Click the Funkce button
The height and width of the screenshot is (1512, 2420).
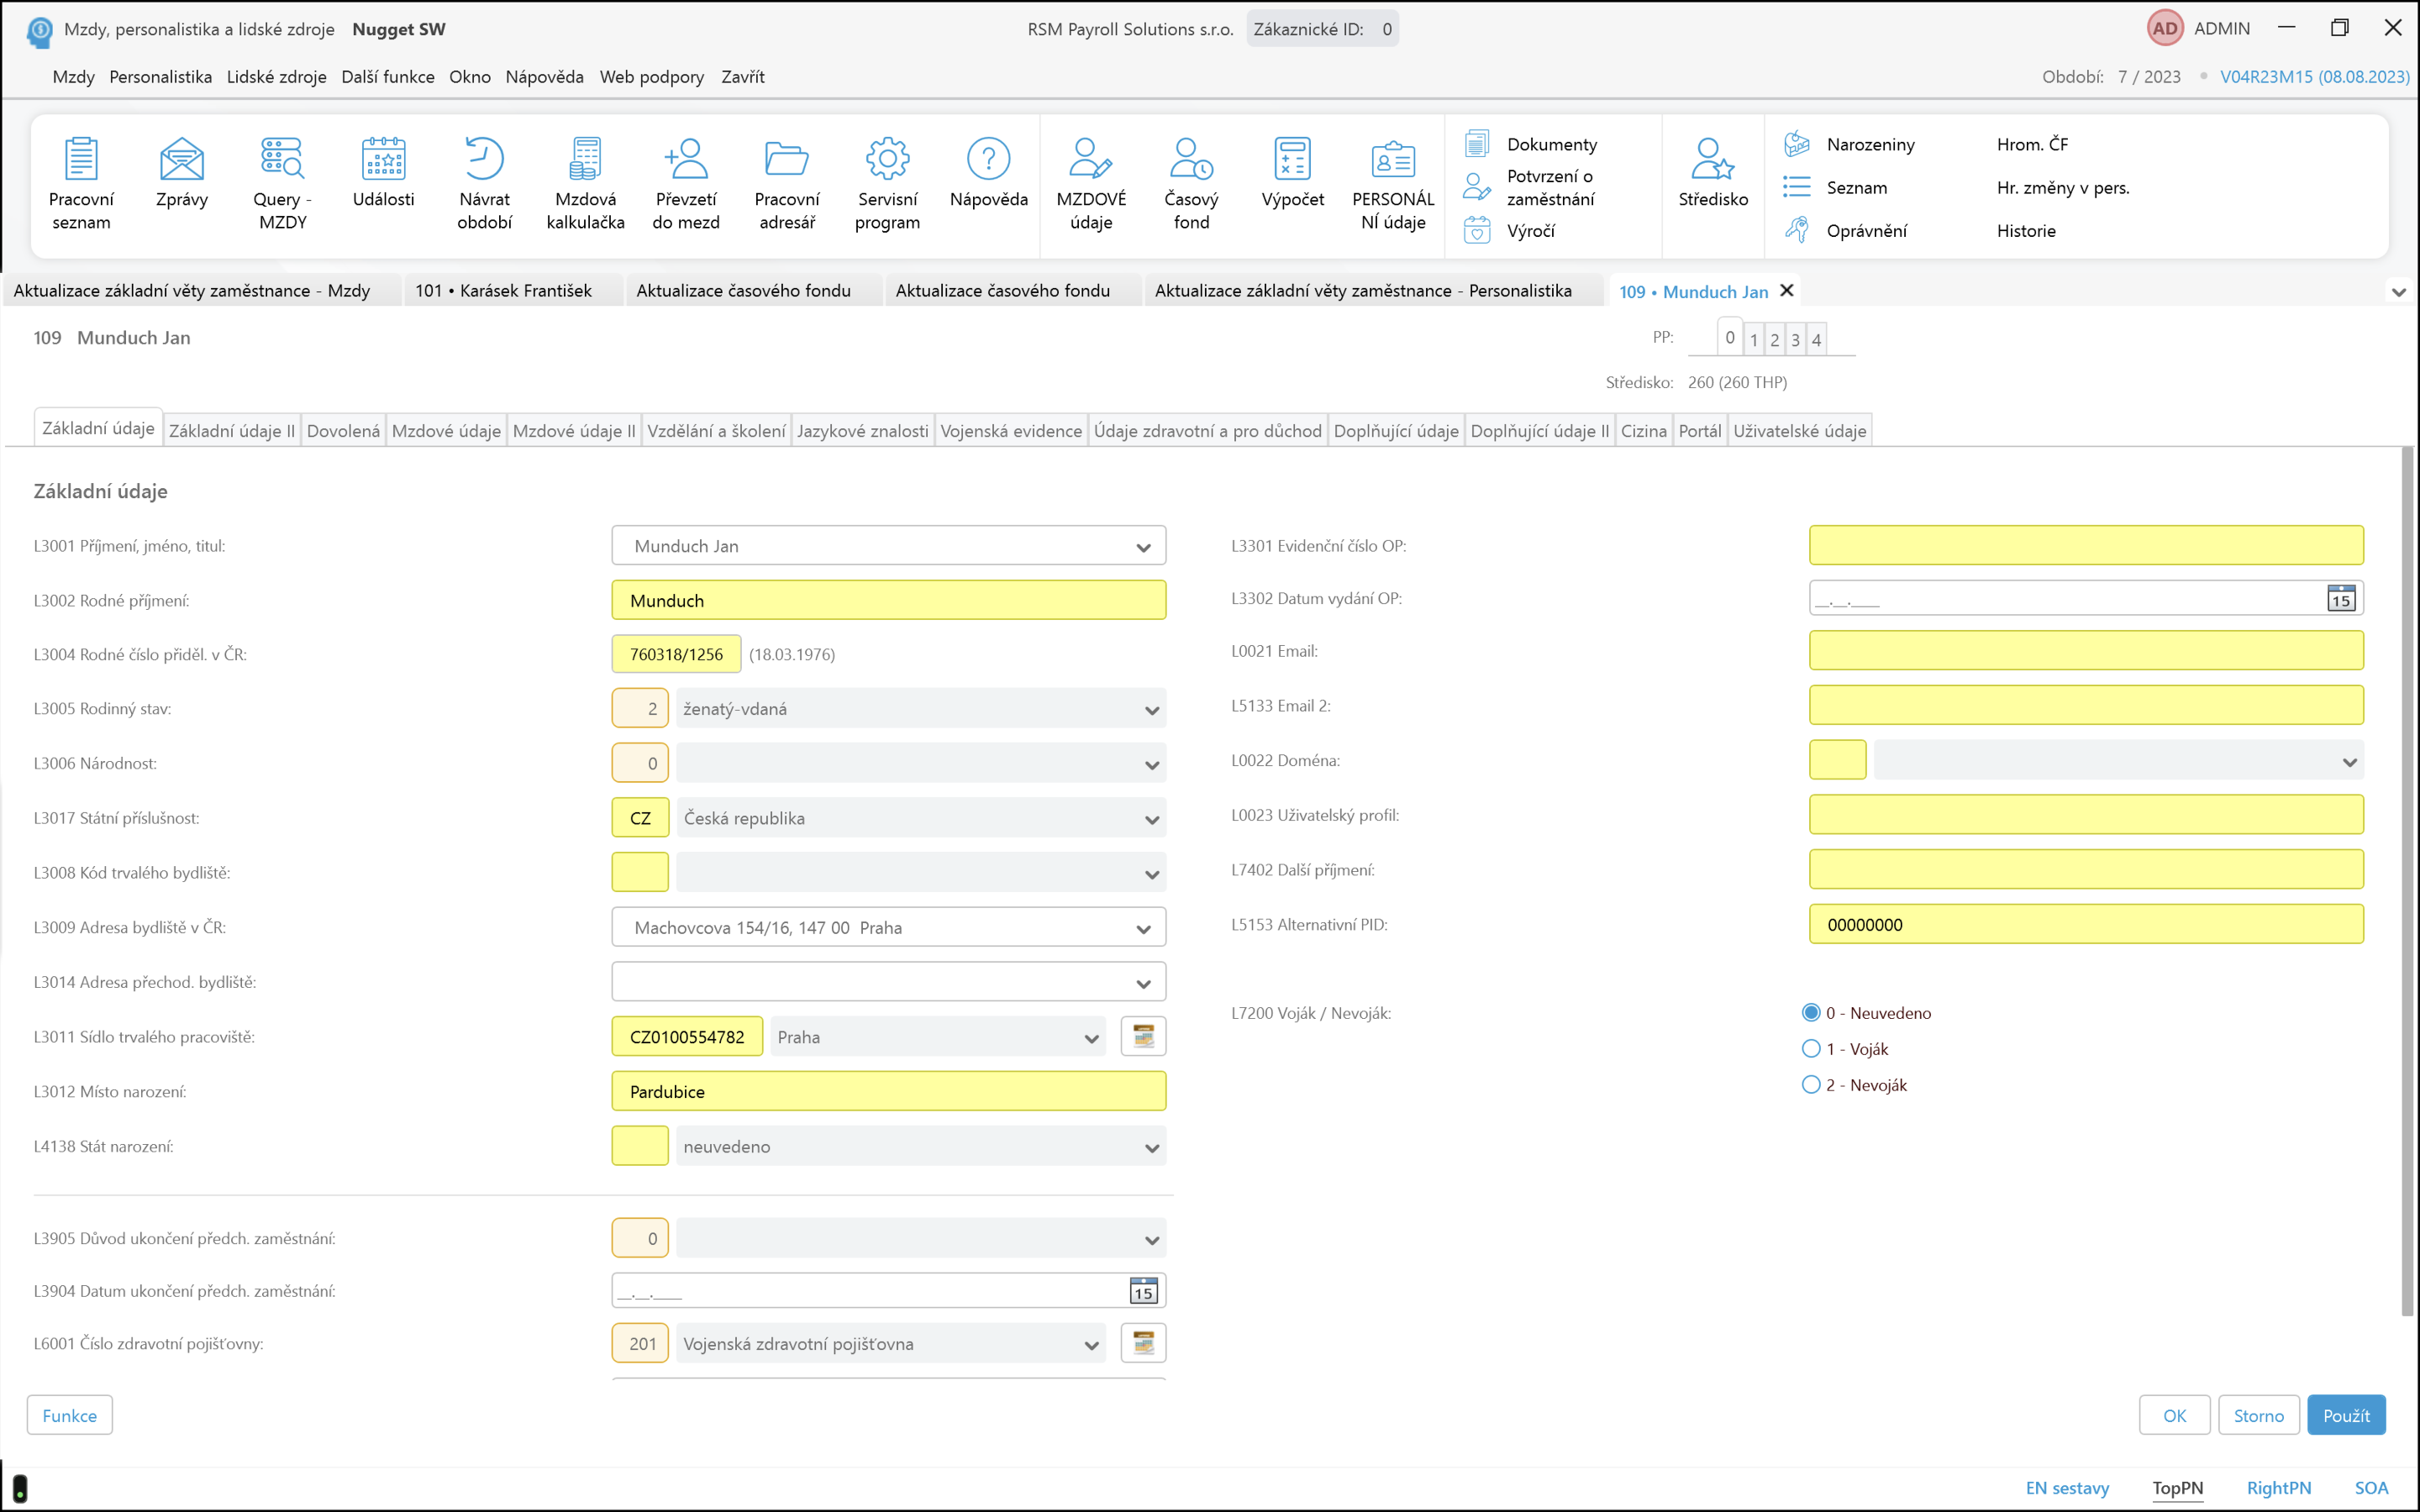coord(69,1415)
